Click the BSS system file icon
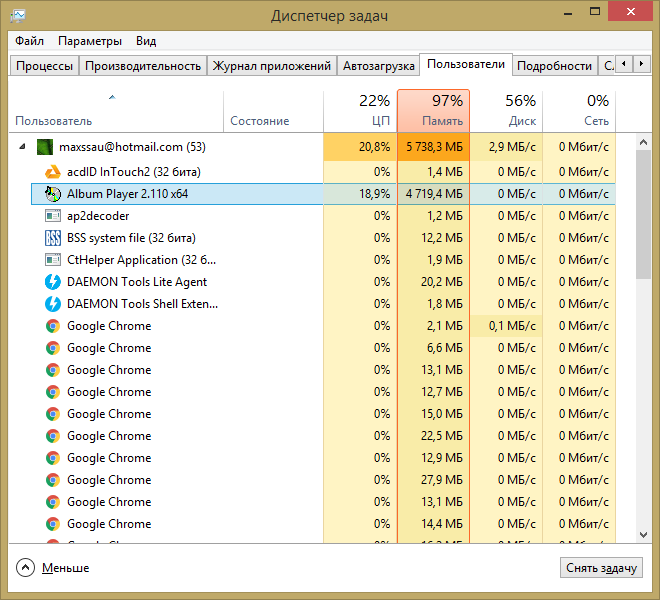This screenshot has width=660, height=600. pos(53,238)
